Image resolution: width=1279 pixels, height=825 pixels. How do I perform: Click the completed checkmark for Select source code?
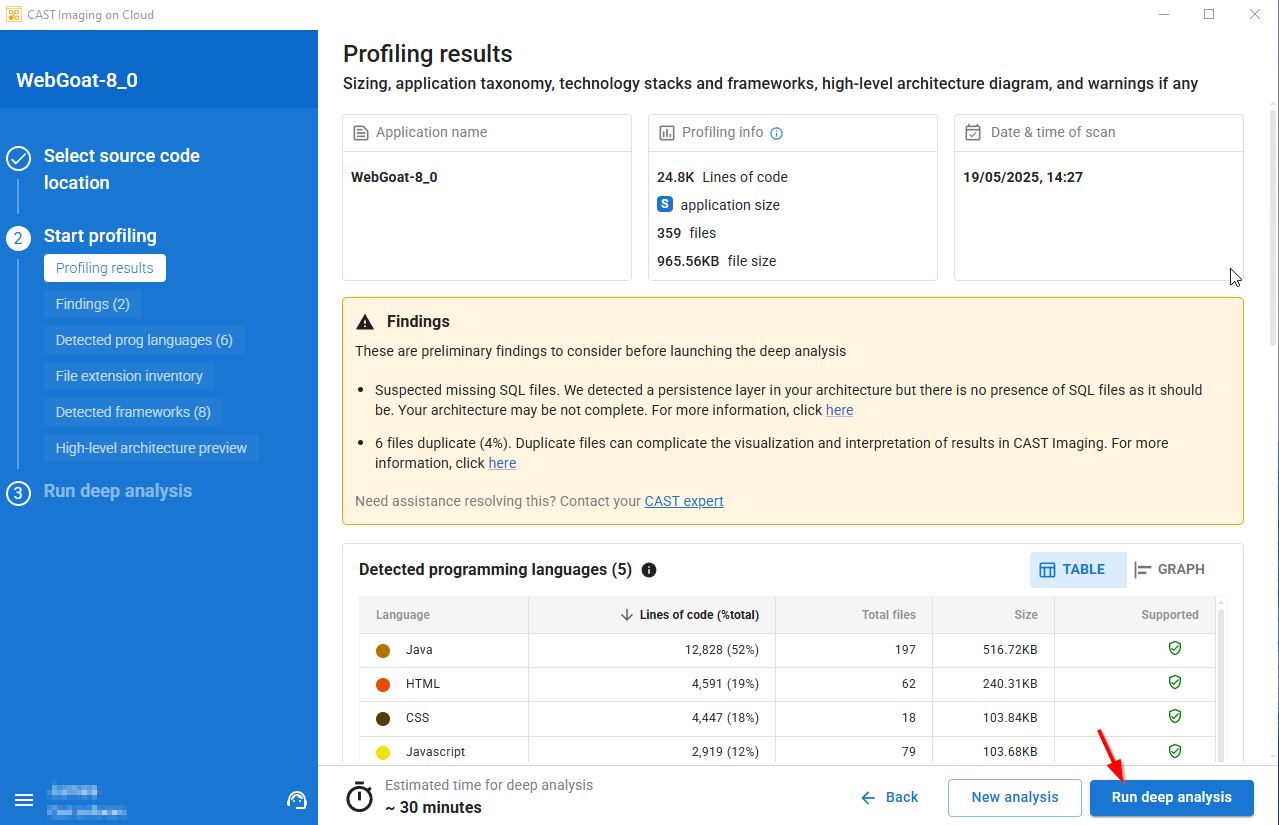(18, 158)
